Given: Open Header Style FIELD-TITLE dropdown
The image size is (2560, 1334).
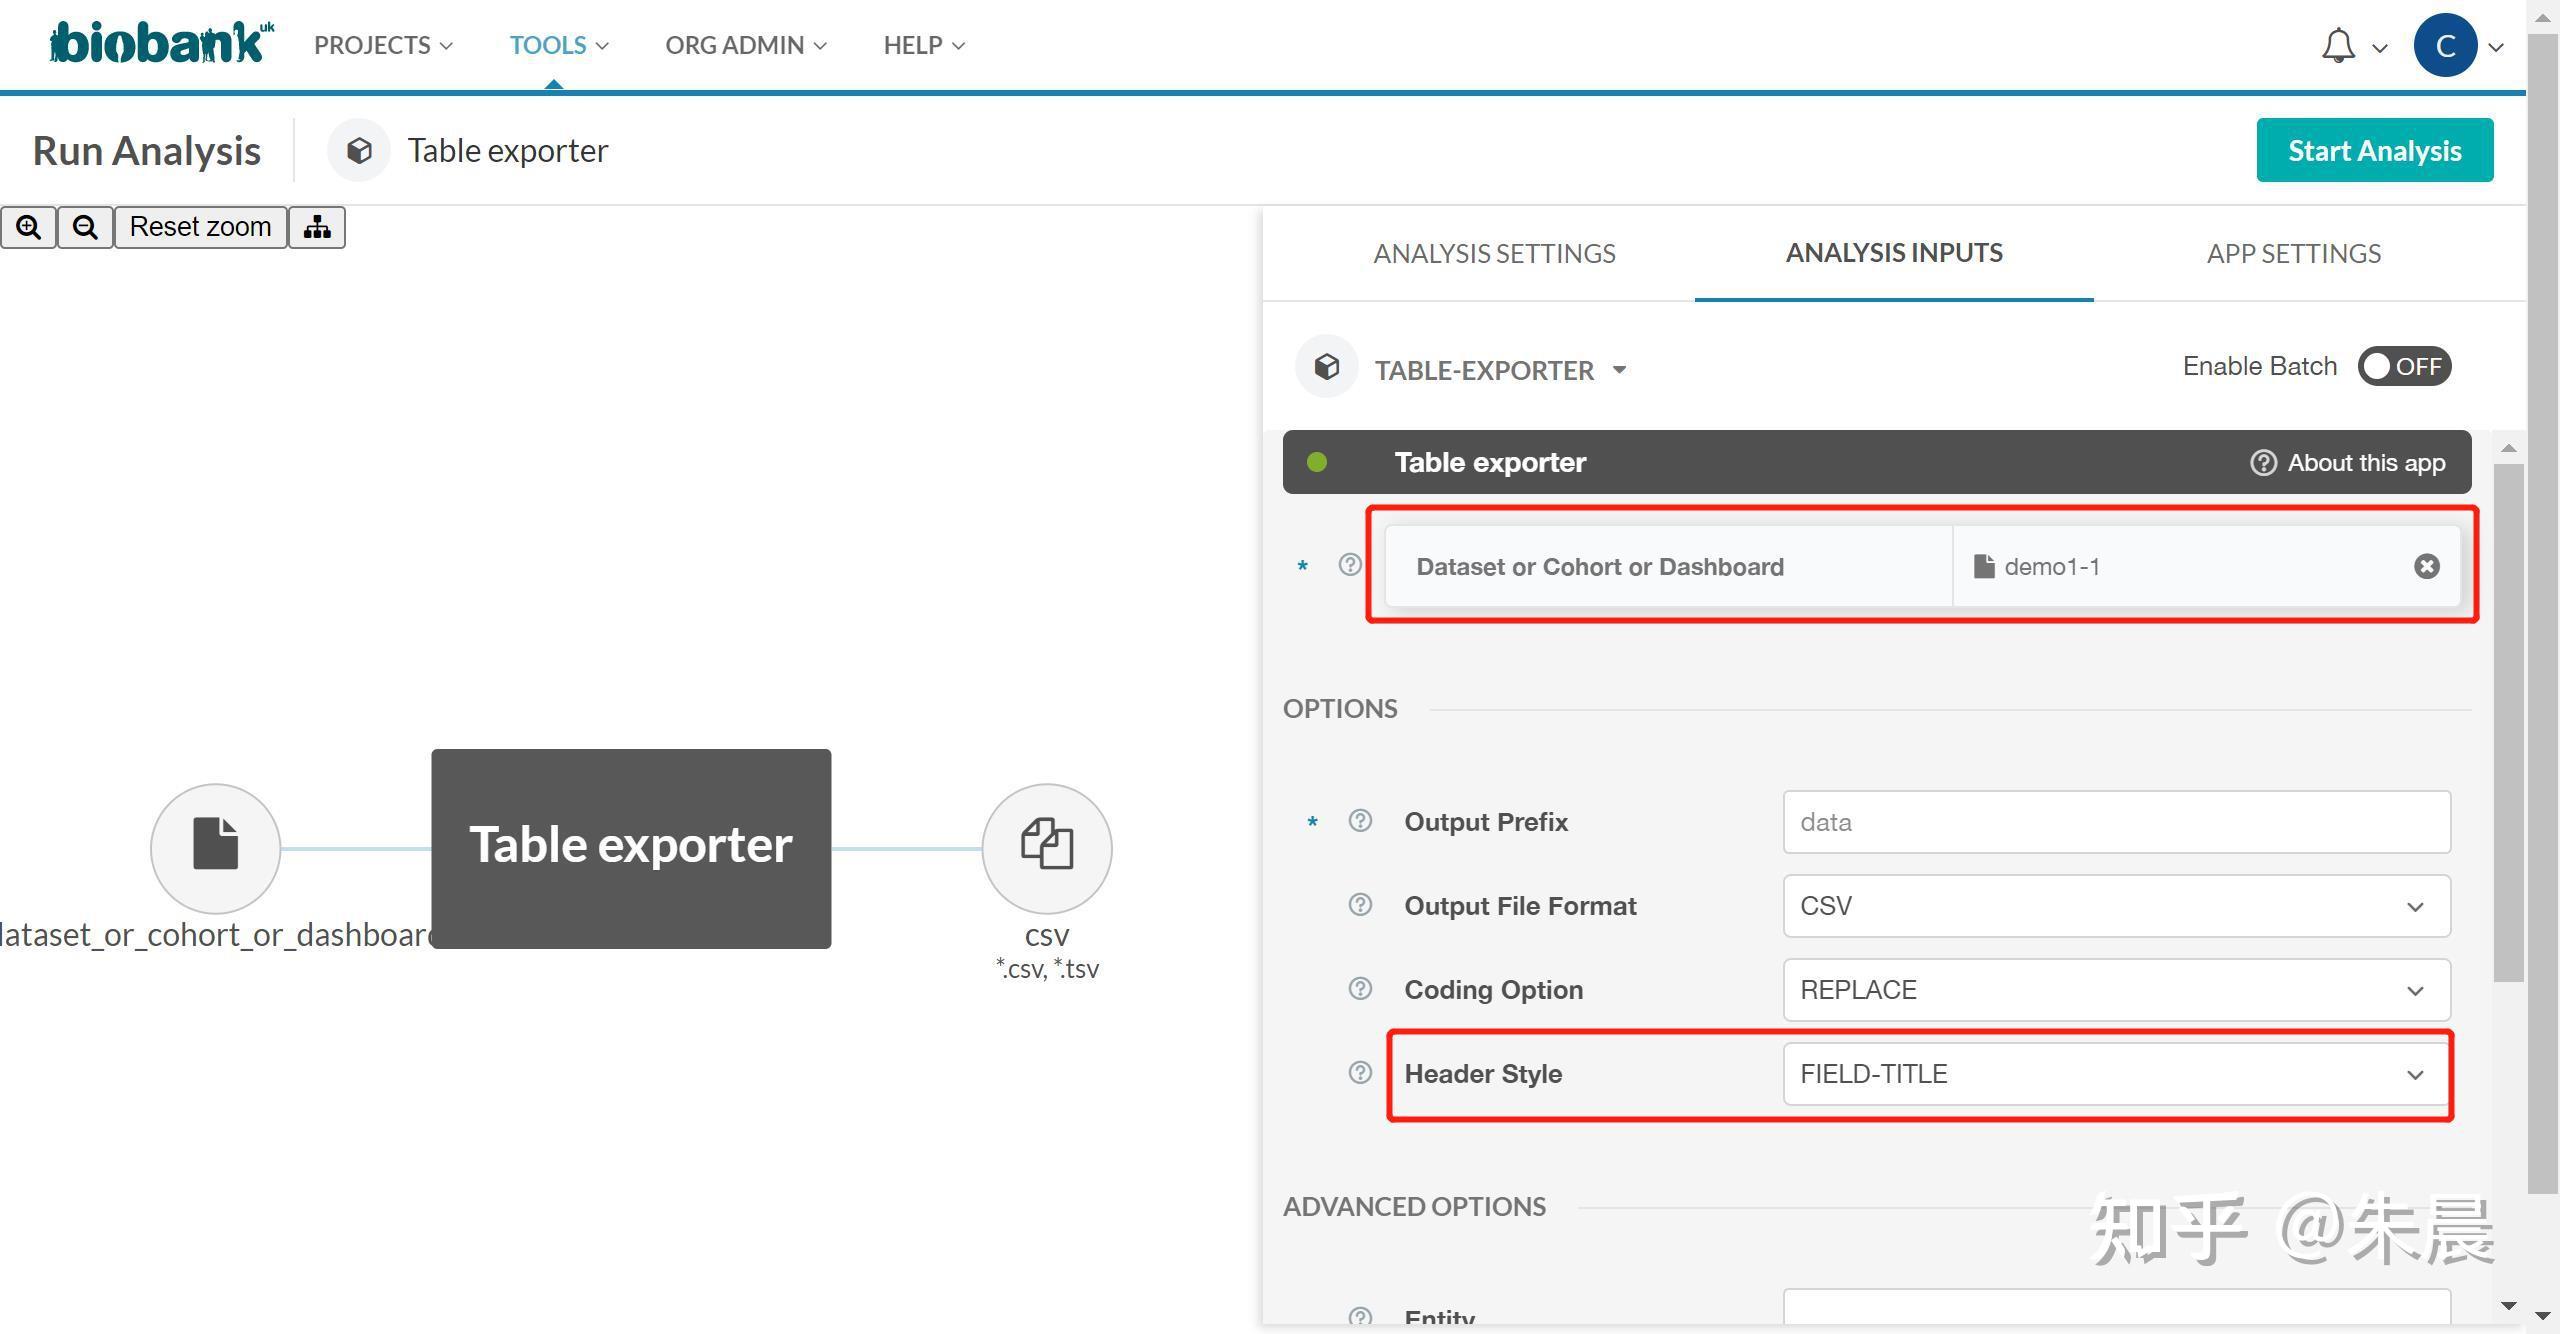Looking at the screenshot, I should (x=2116, y=1074).
